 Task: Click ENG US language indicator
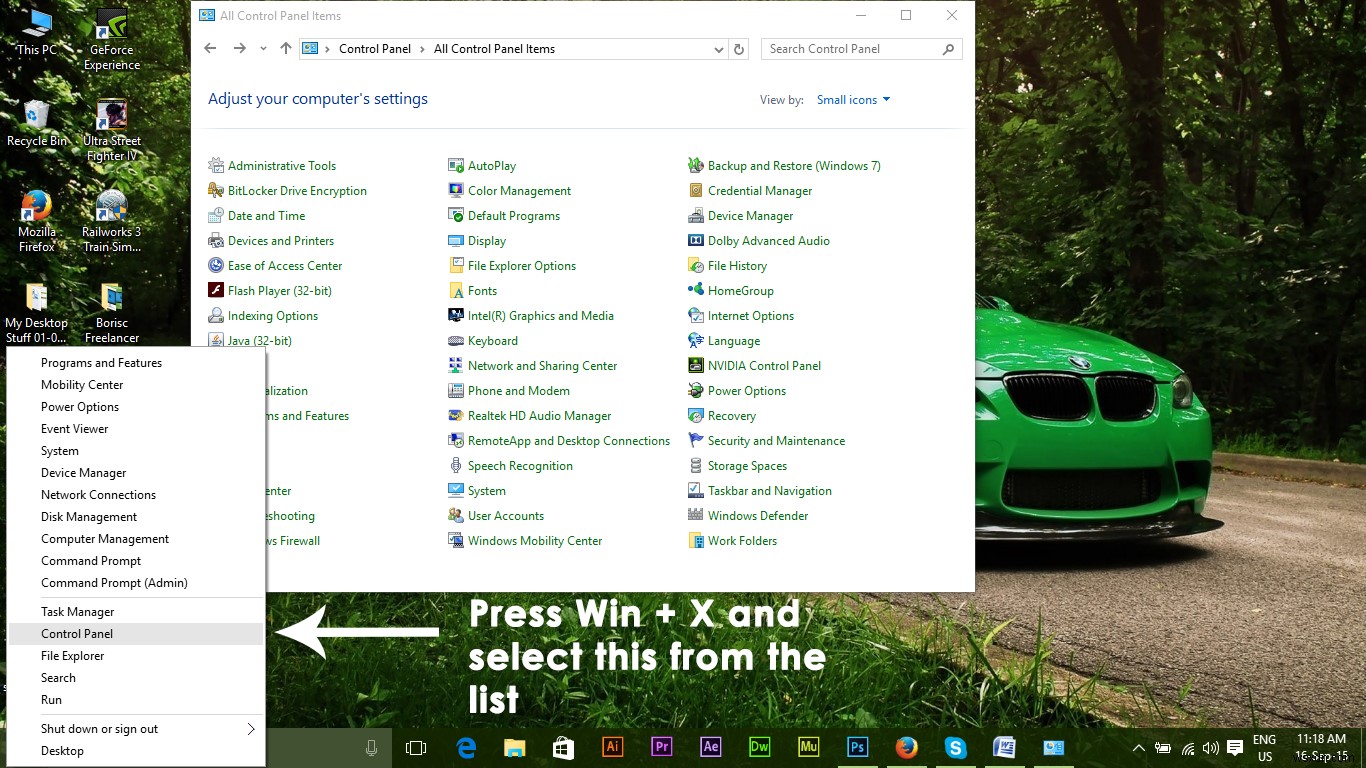pyautogui.click(x=1264, y=748)
